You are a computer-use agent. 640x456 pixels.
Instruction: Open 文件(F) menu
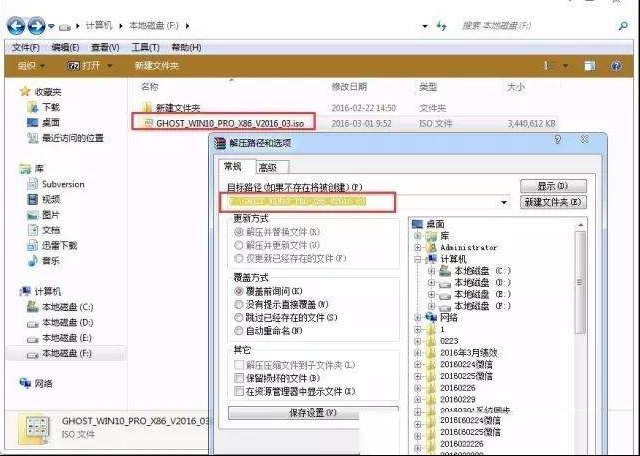(x=25, y=47)
